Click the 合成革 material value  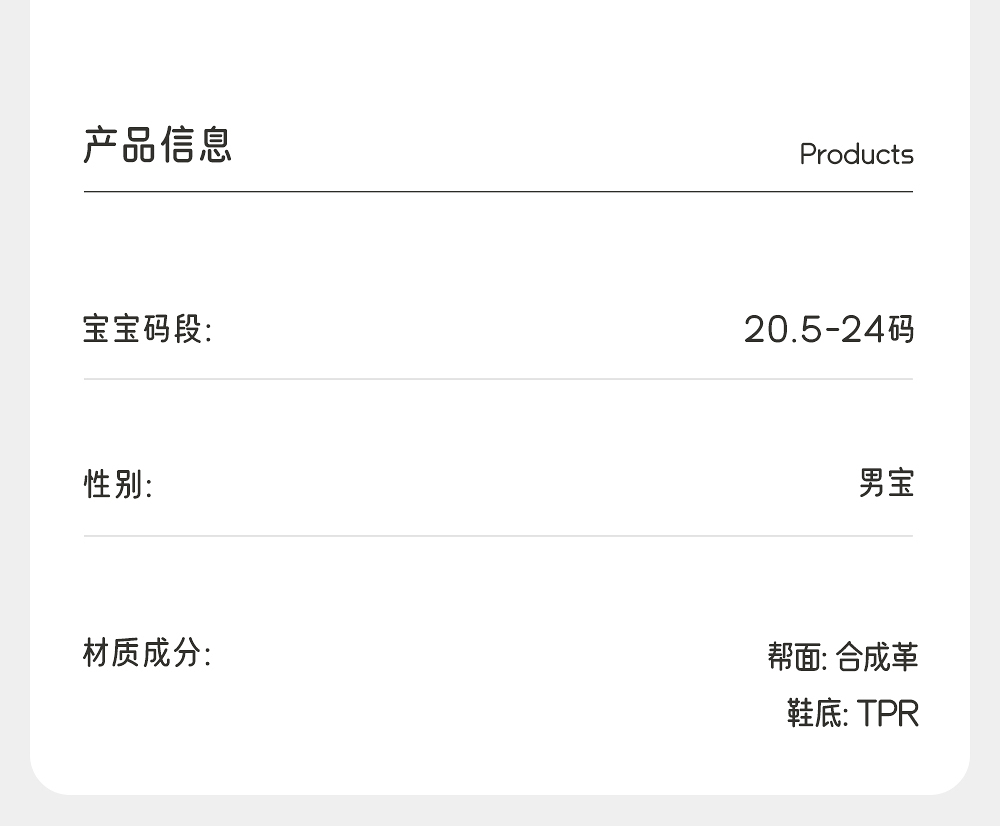(877, 658)
